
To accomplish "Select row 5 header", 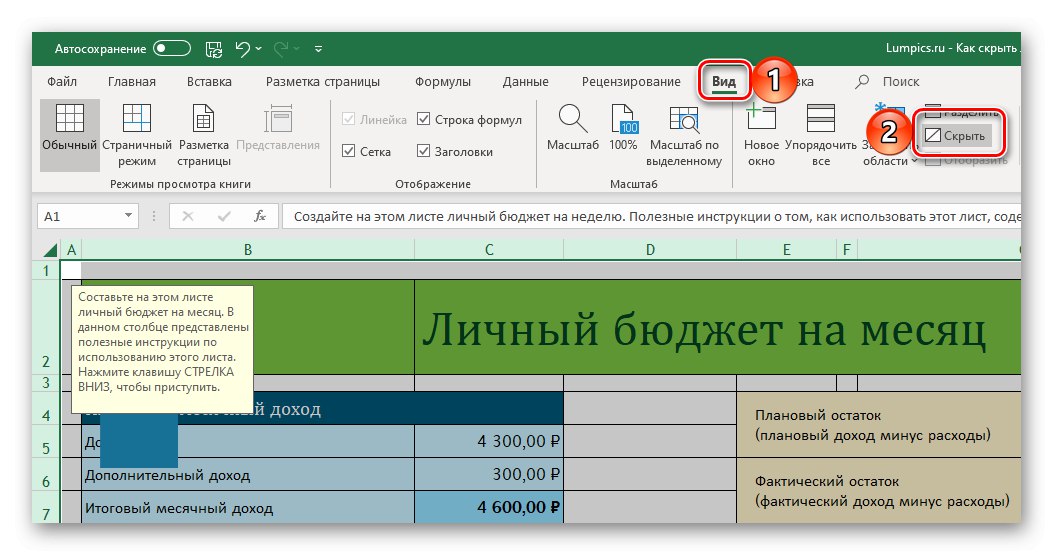I will tap(46, 441).
